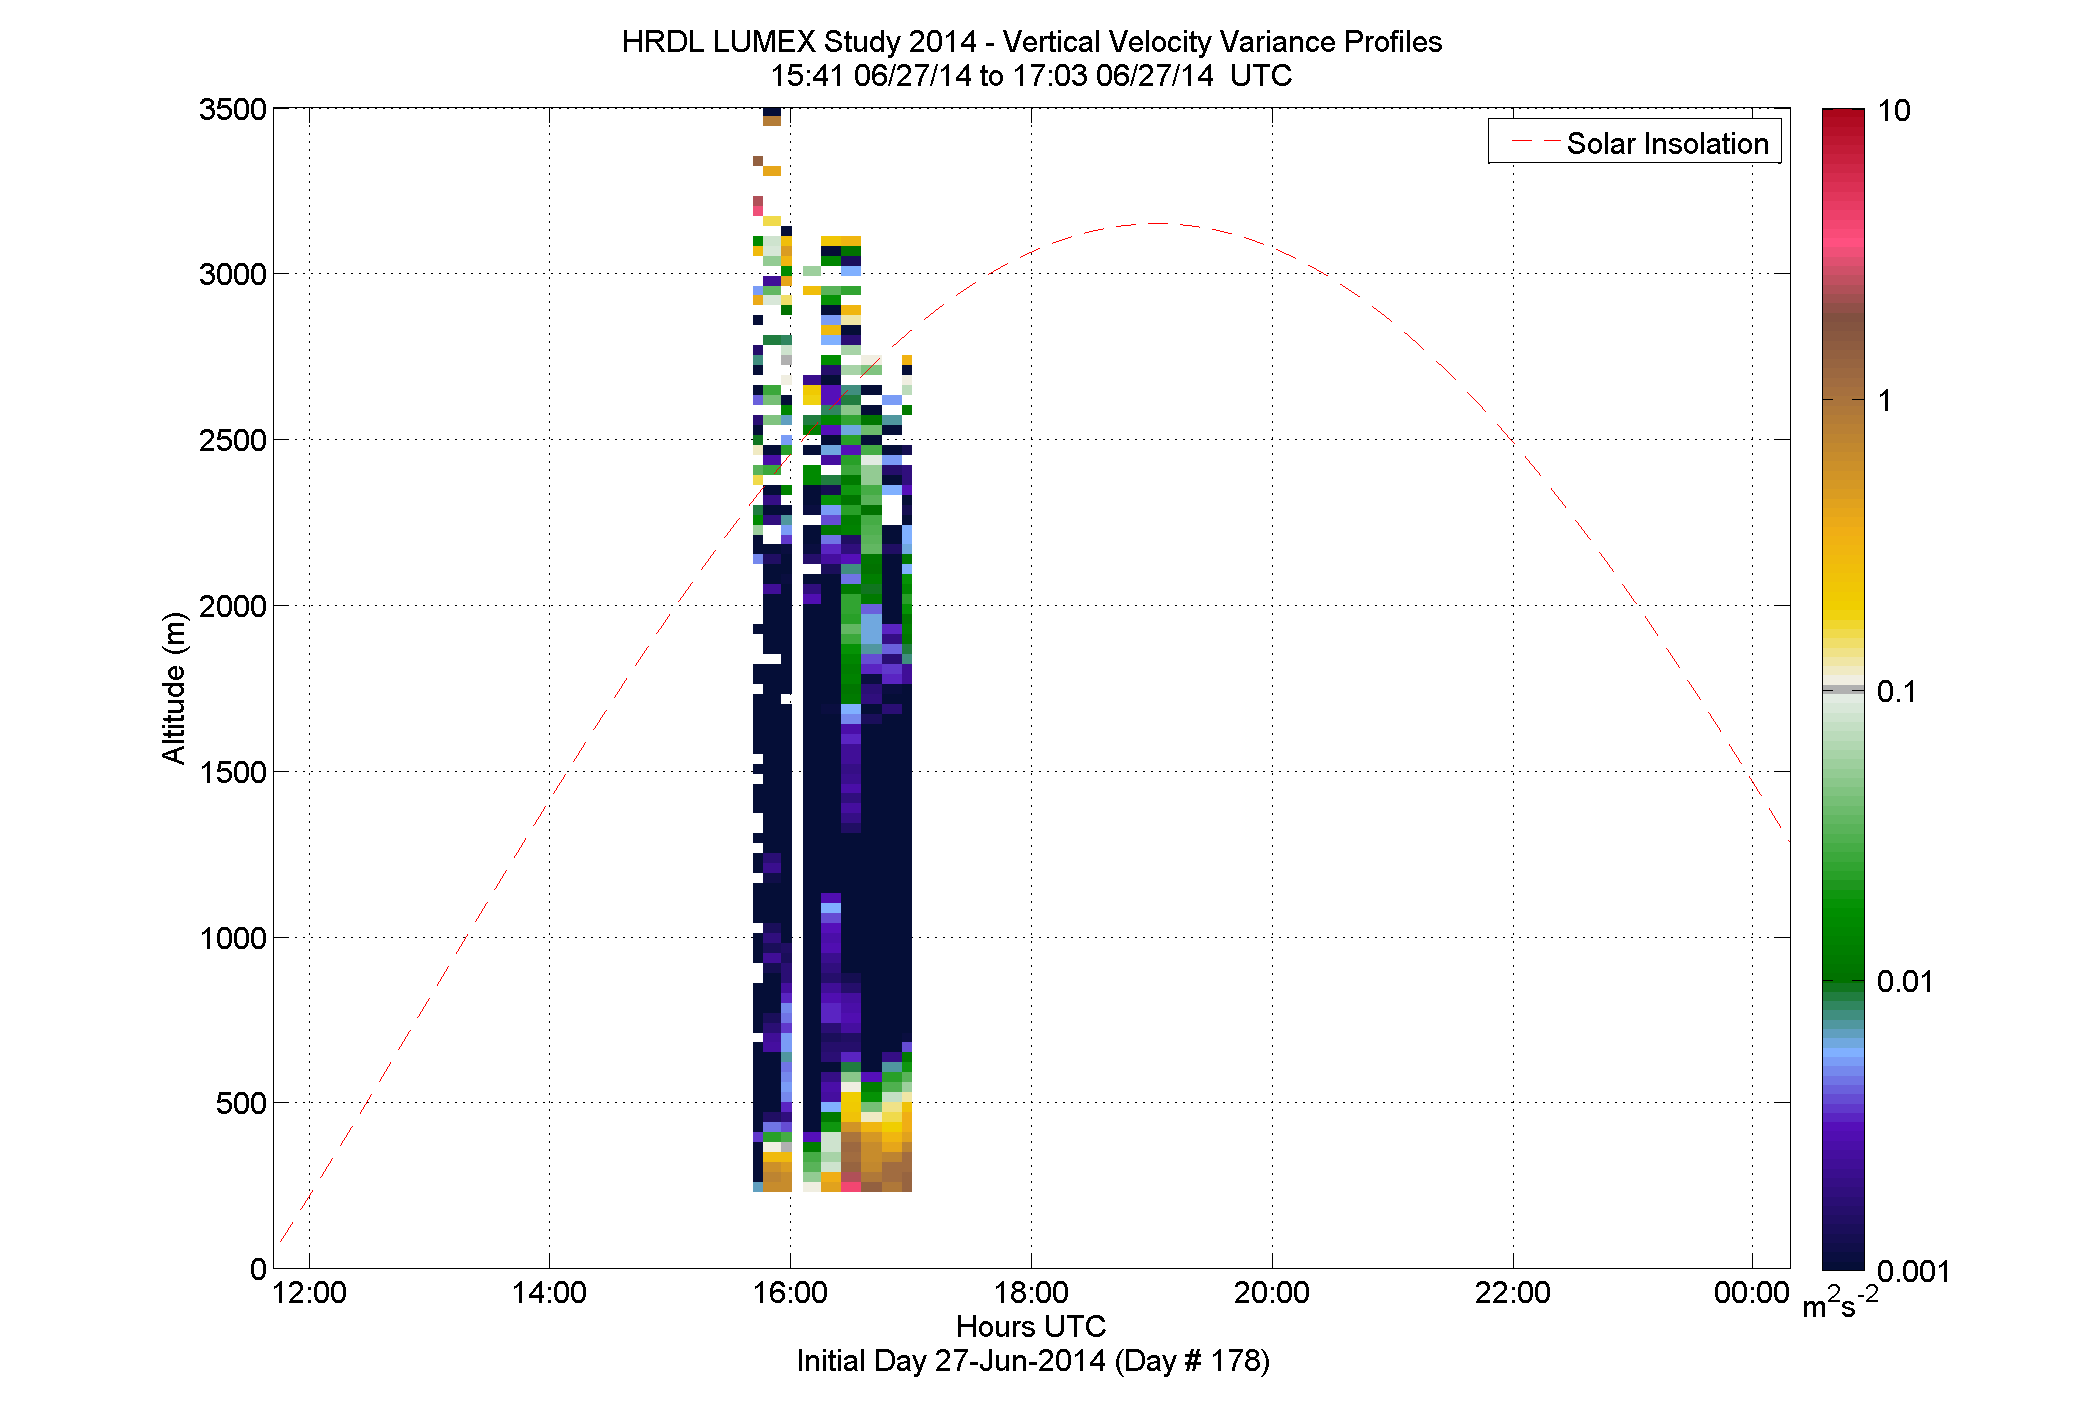Click 'Initial Day 27-Jun-2014 (Day # 178)' text
This screenshot has width=2098, height=1425.
[x=1033, y=1361]
